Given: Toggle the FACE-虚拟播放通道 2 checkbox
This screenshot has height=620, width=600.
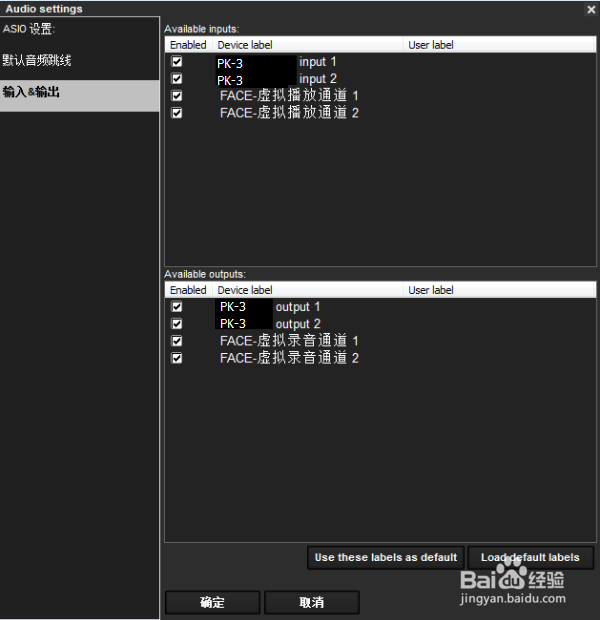Looking at the screenshot, I should pos(177,113).
